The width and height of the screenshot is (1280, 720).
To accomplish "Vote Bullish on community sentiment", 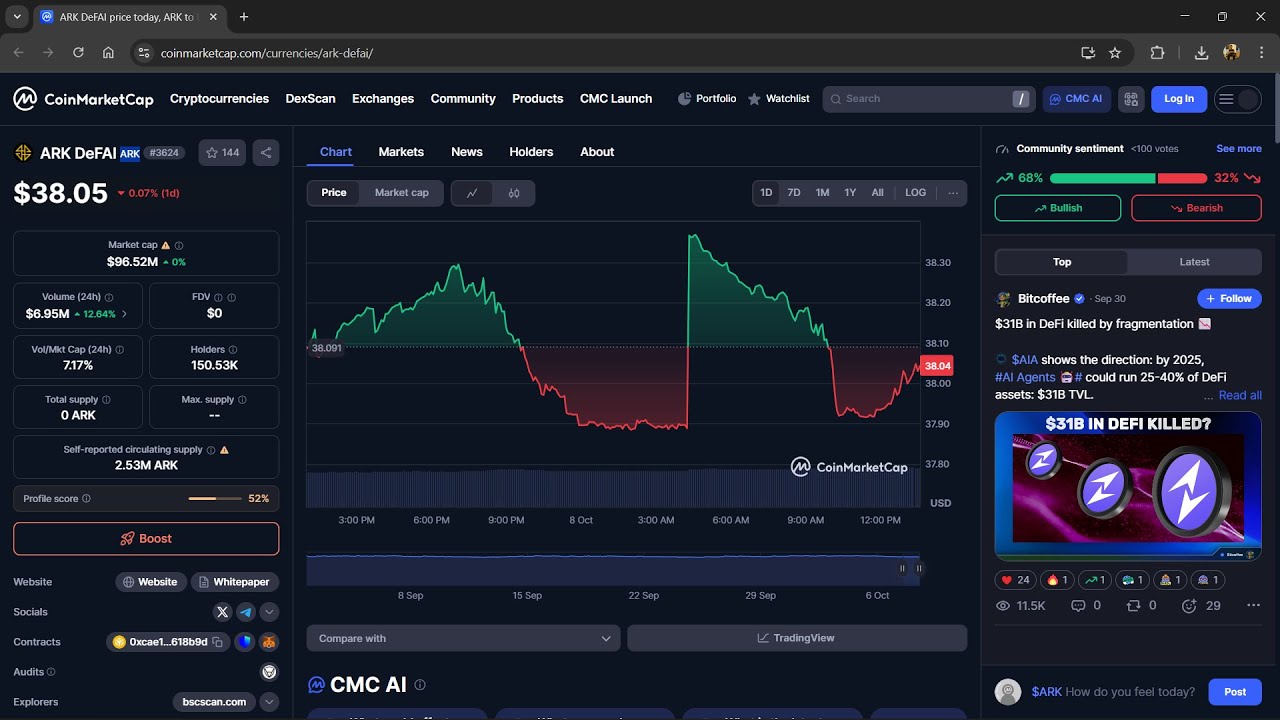I will click(1058, 208).
